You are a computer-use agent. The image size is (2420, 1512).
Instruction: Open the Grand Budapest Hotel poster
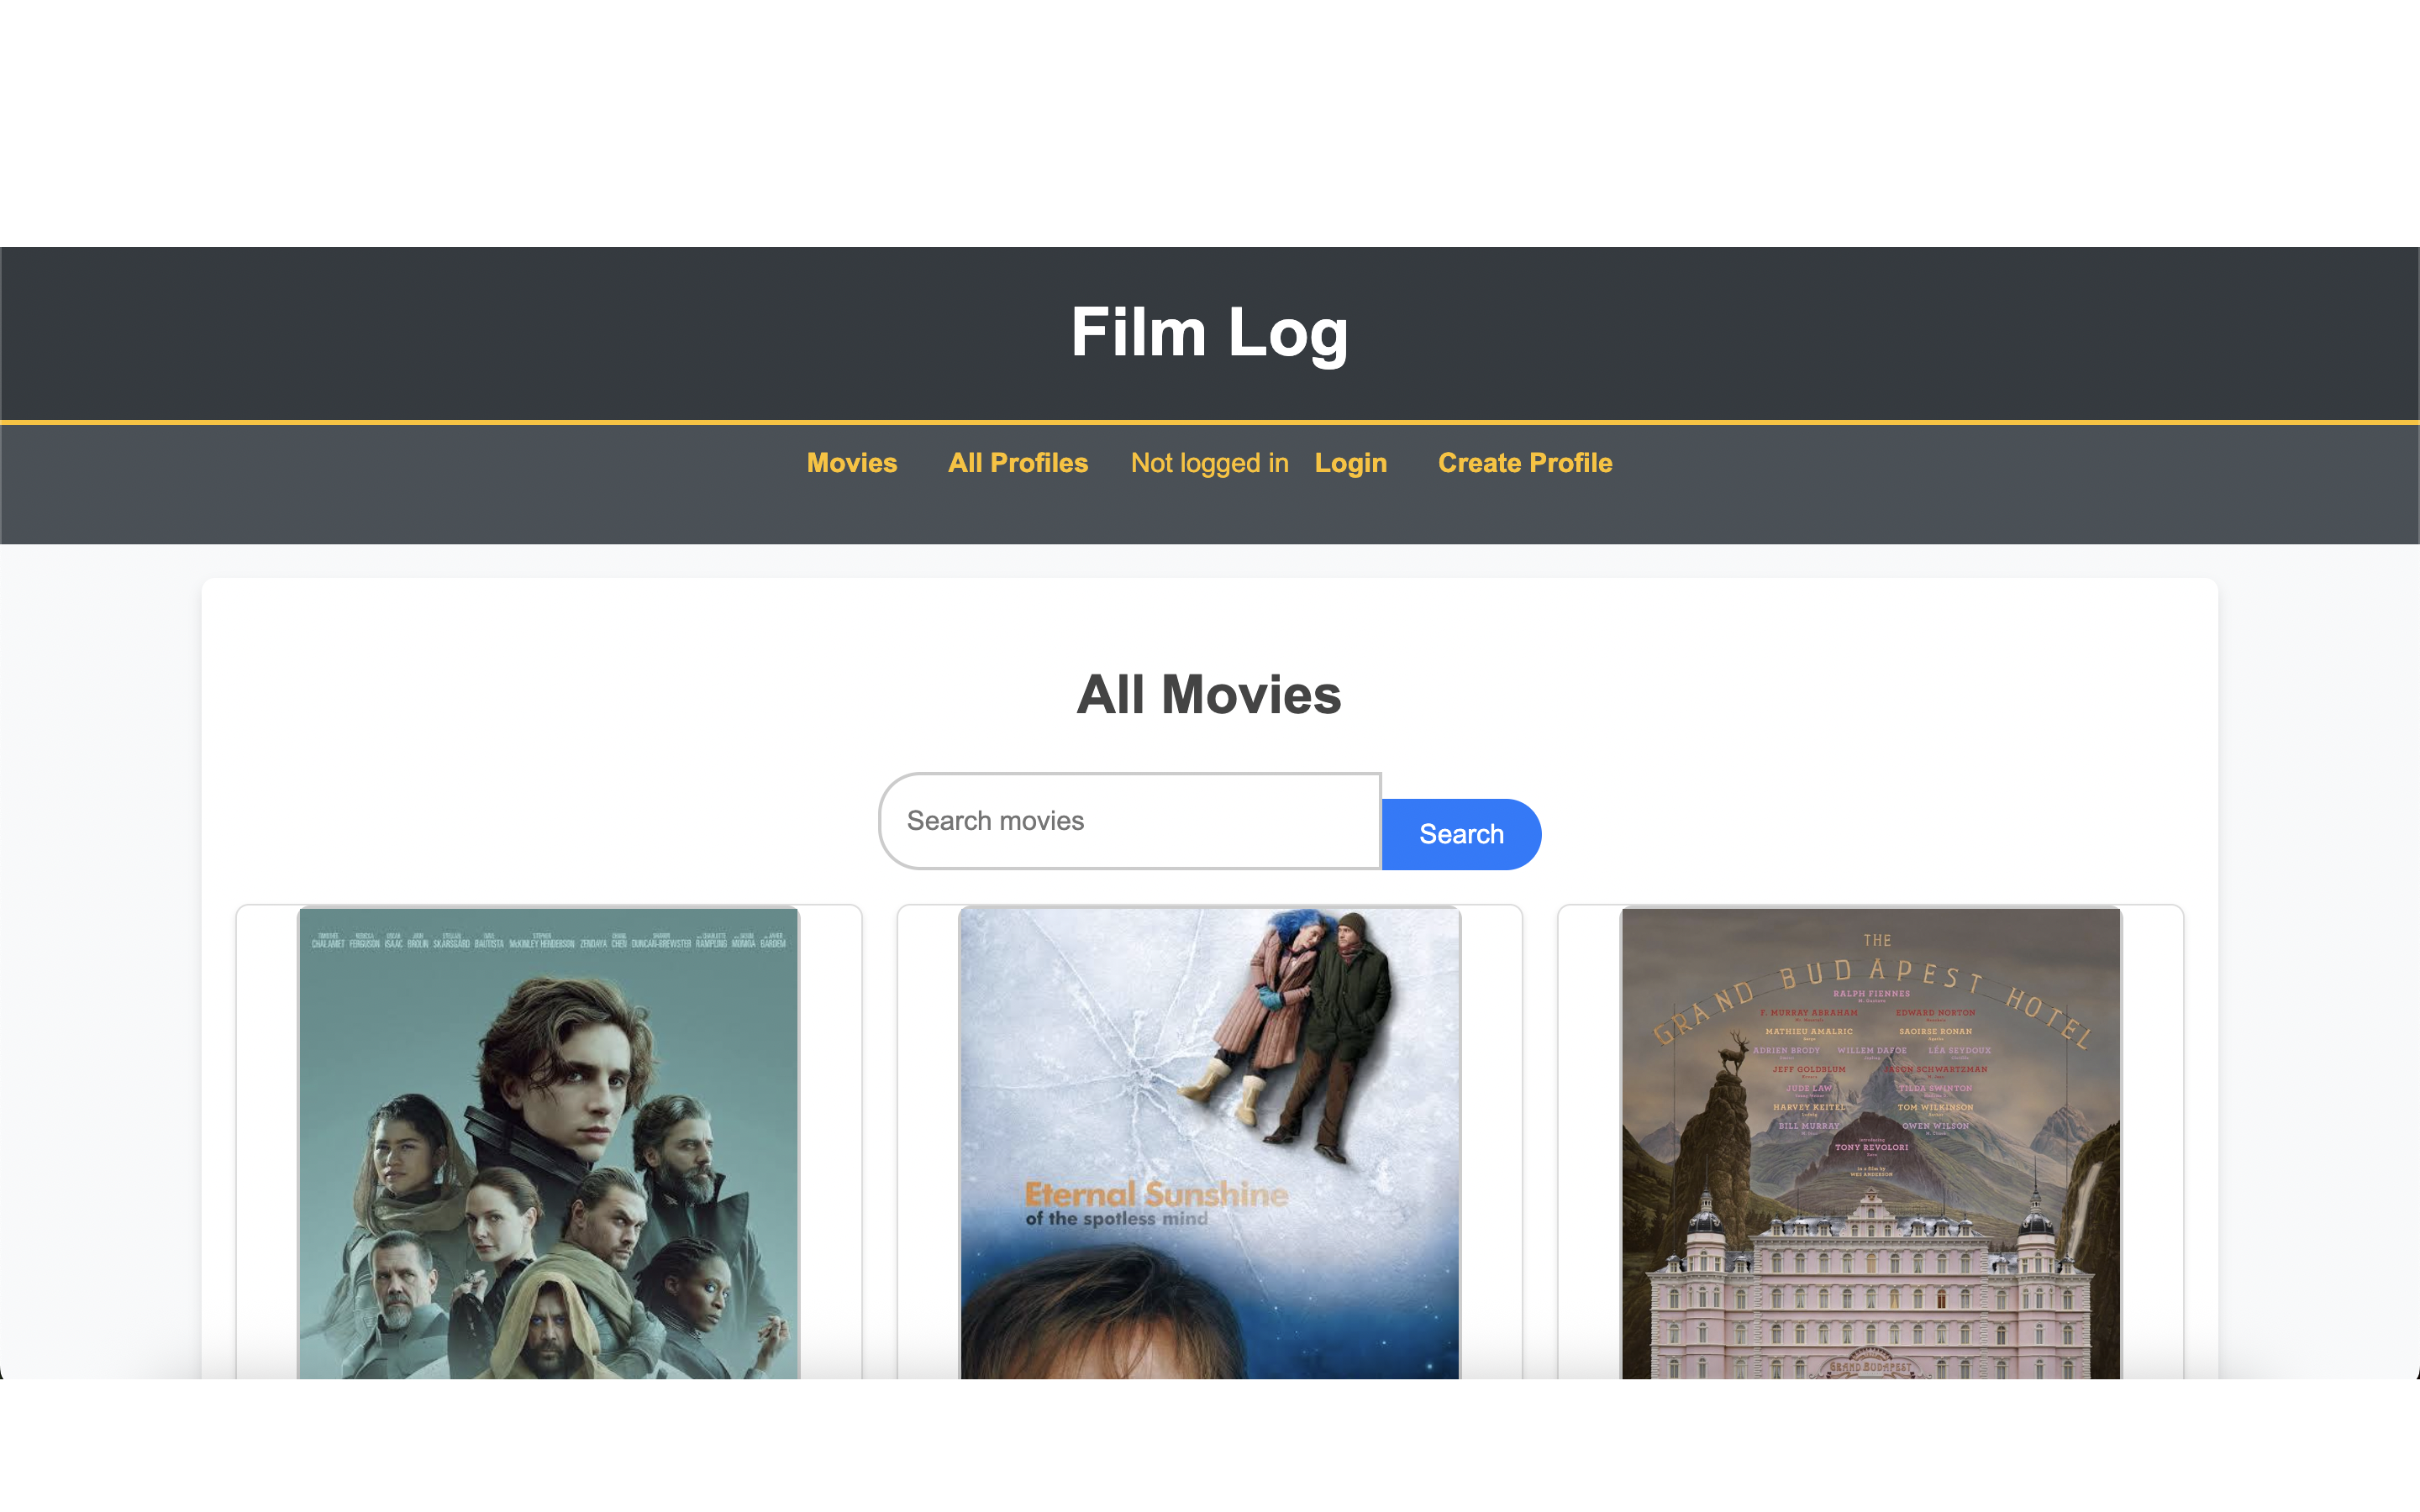1871,1143
